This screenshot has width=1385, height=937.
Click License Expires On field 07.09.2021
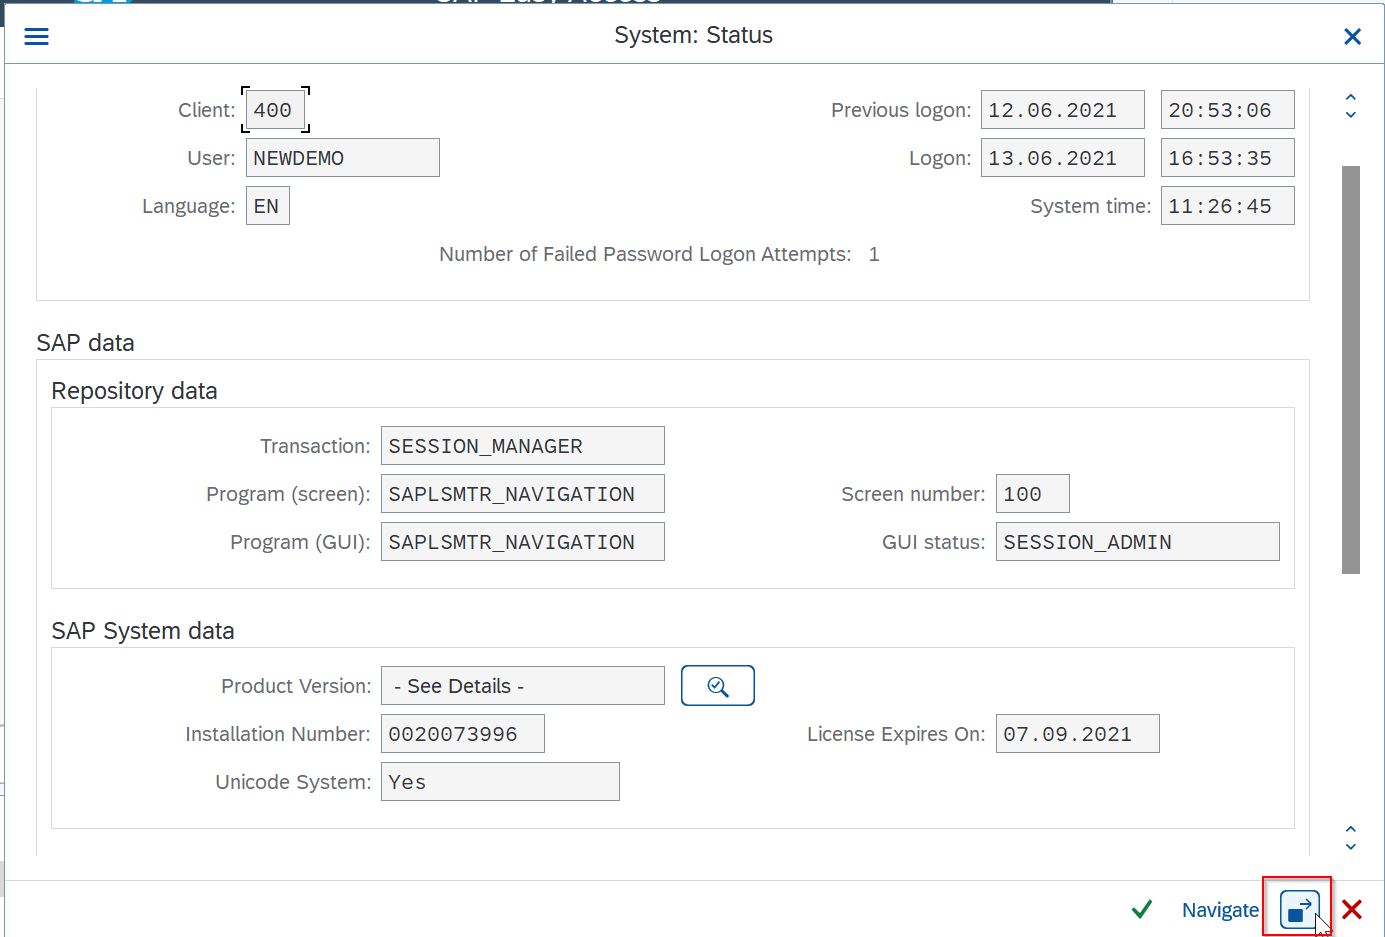tap(1077, 734)
